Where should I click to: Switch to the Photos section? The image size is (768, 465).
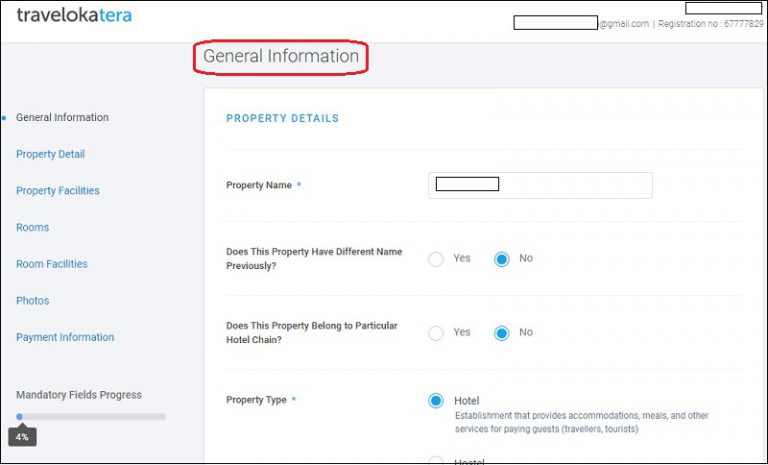(x=32, y=301)
